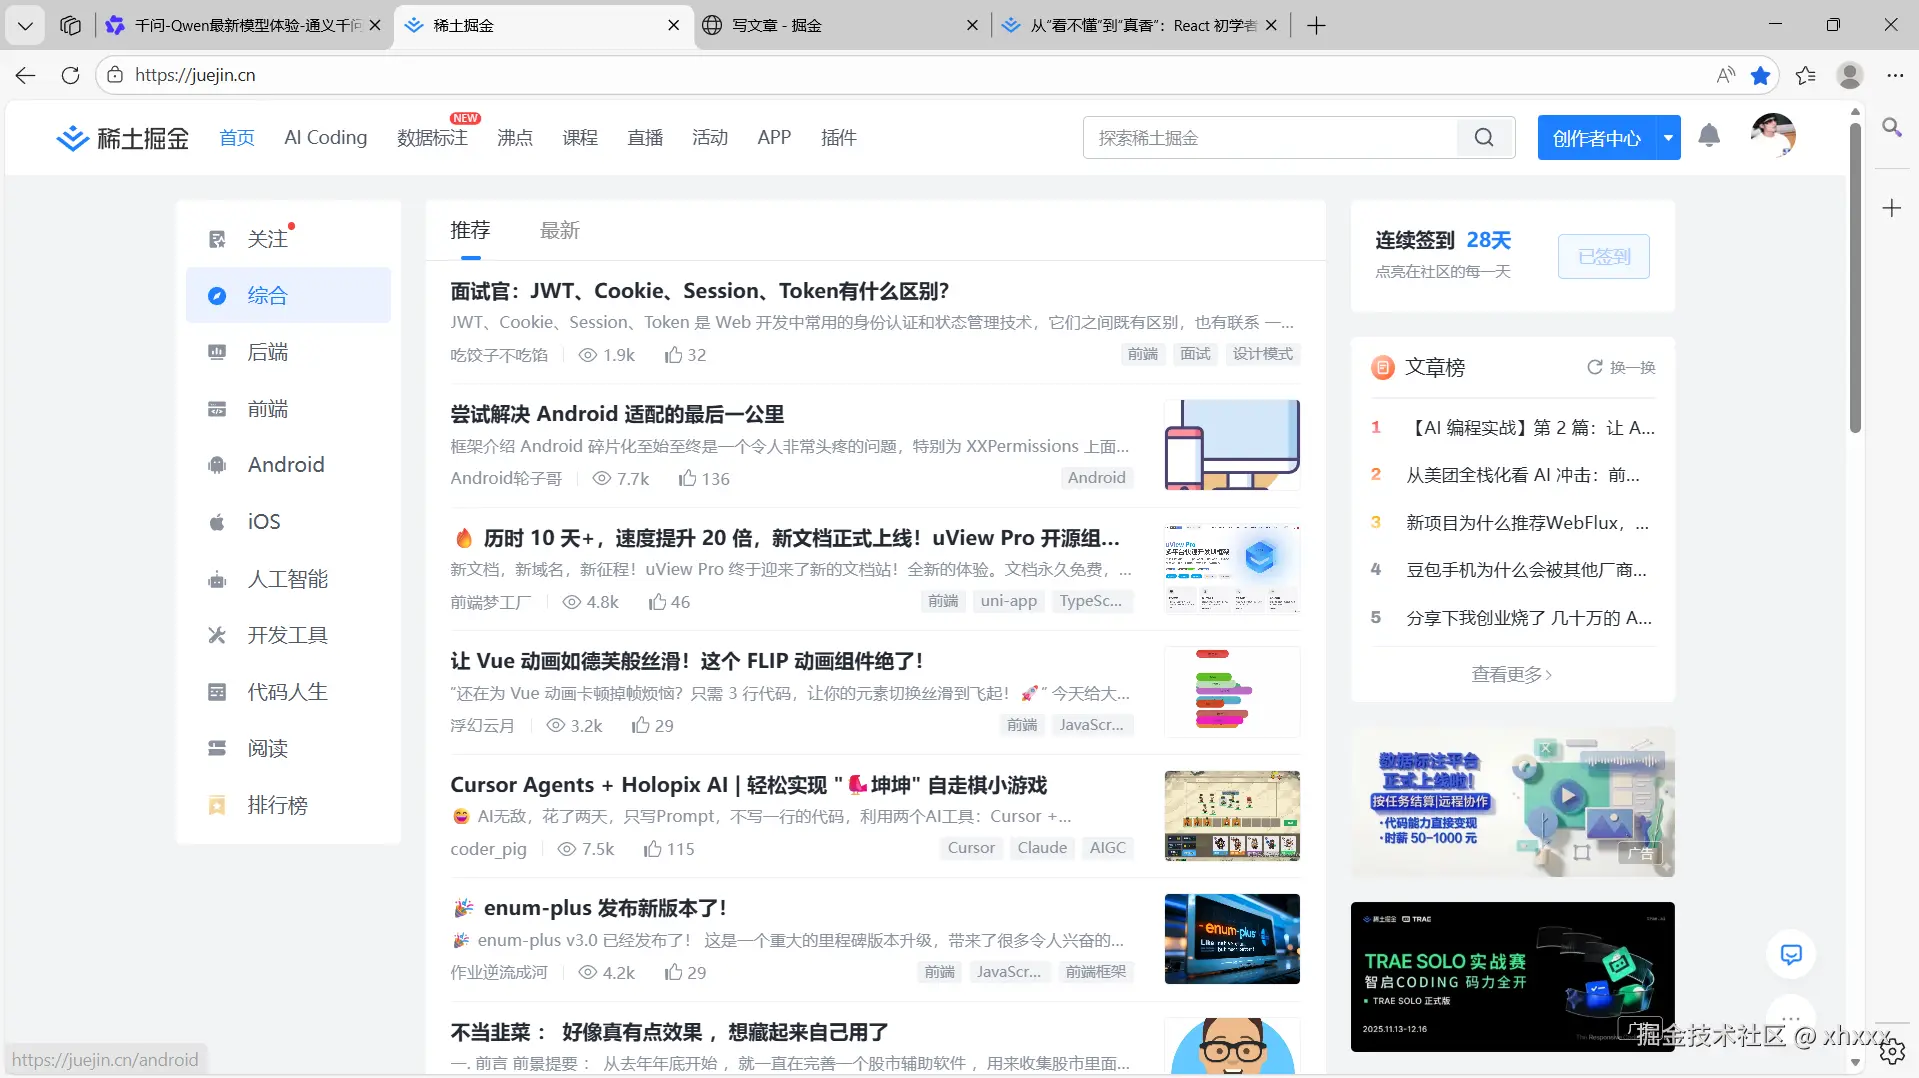Open the Vue FLIP 动画组件 article title
1919x1078 pixels.
(686, 661)
